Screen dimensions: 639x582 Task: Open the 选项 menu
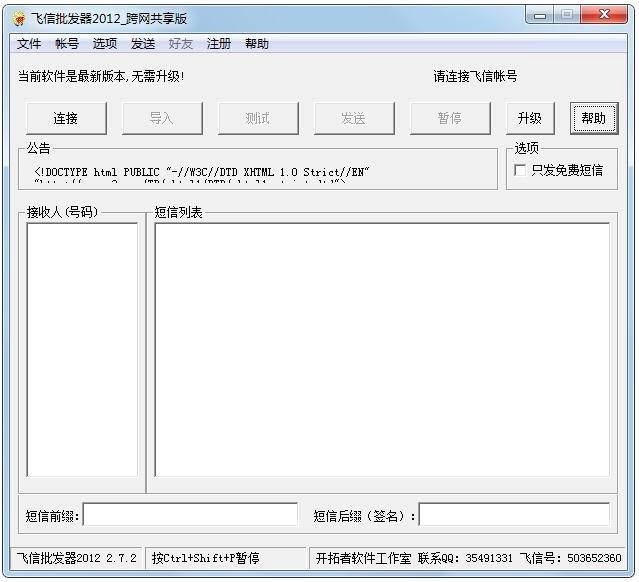point(105,44)
